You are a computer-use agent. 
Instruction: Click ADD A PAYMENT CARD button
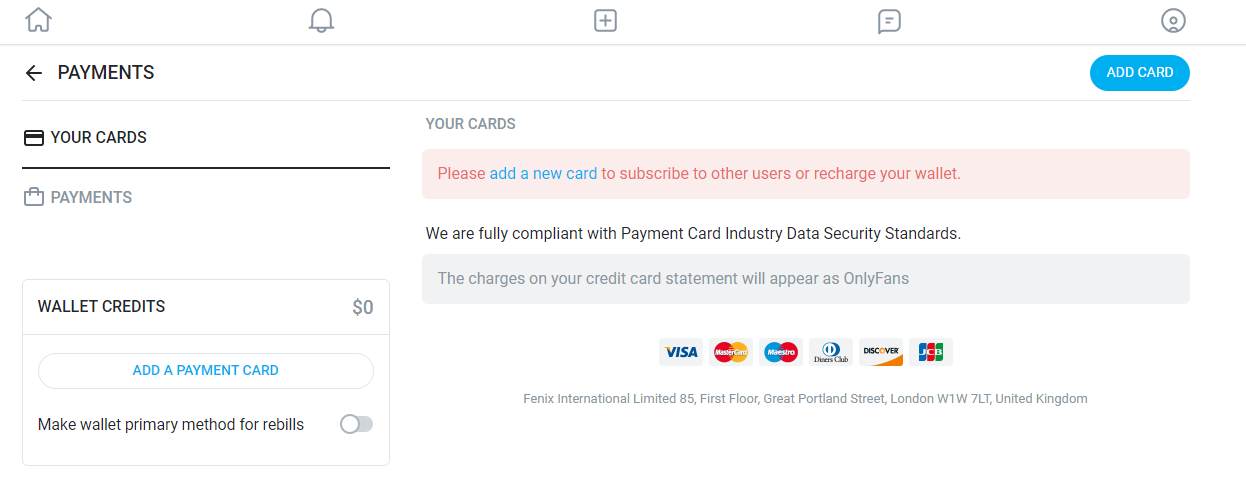pyautogui.click(x=206, y=370)
